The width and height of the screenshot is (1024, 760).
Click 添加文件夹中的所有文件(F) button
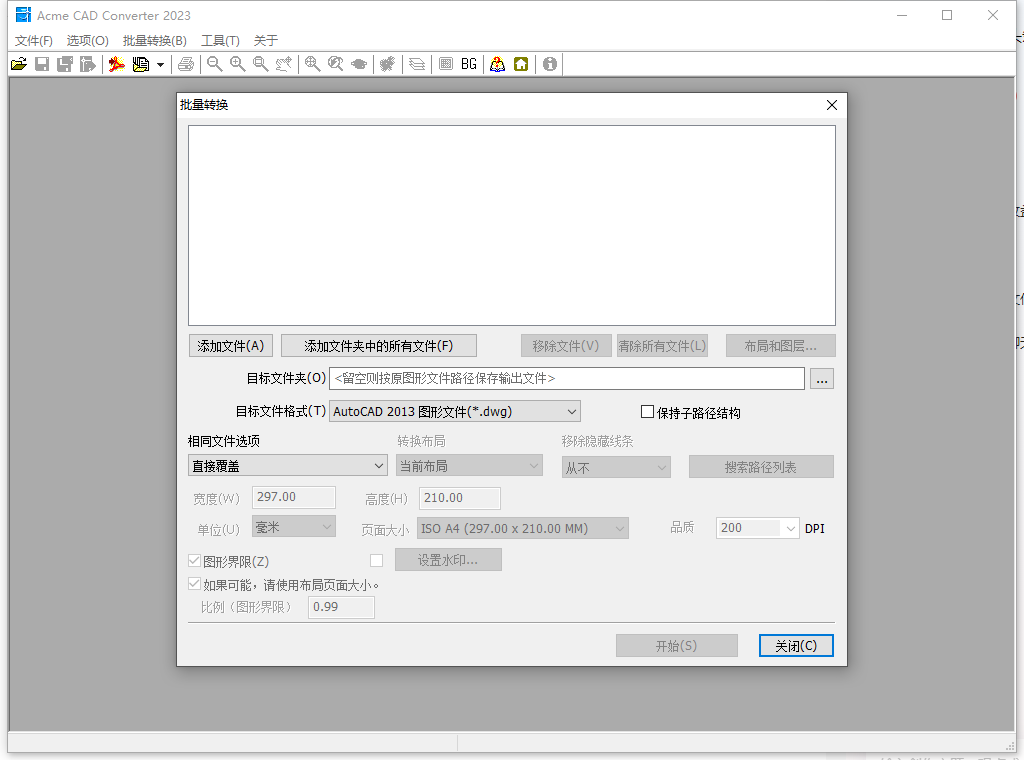pyautogui.click(x=379, y=346)
